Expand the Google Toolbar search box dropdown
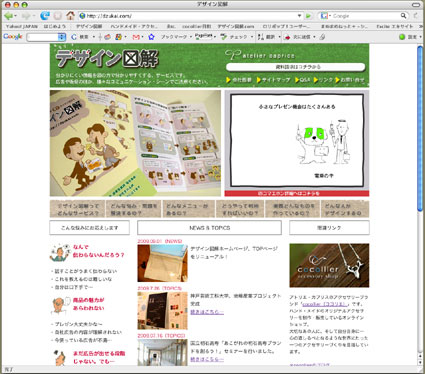This screenshot has width=425, height=374. pos(62,37)
